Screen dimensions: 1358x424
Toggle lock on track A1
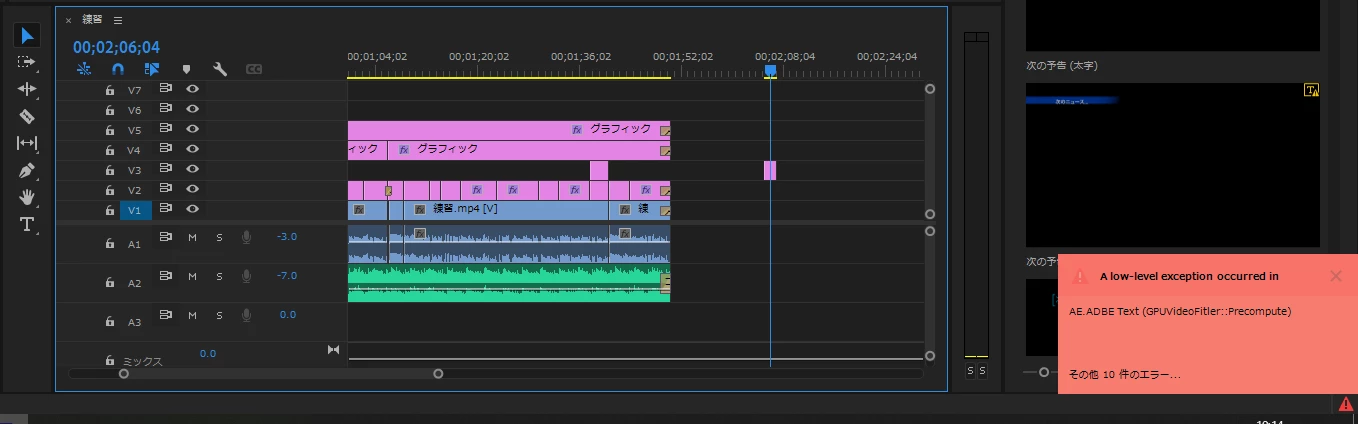[x=110, y=244]
